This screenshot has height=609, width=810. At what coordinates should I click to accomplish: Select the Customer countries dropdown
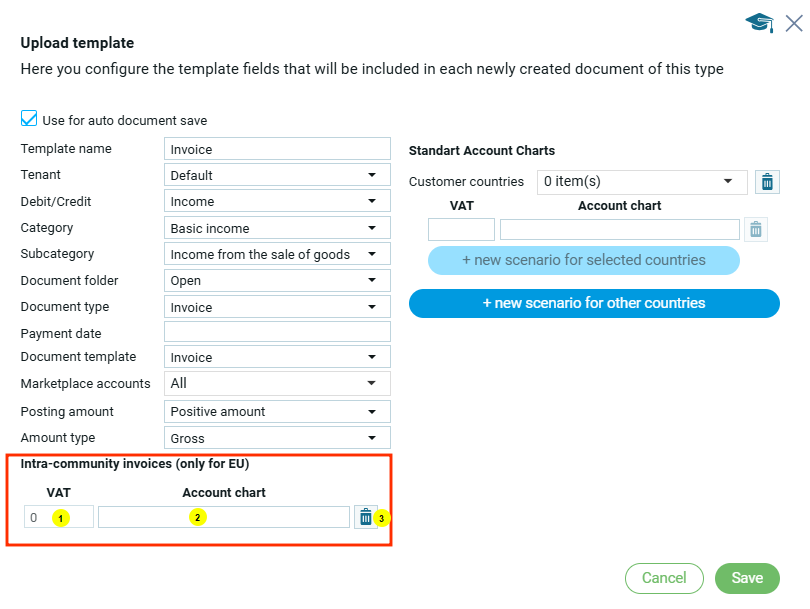pos(641,182)
